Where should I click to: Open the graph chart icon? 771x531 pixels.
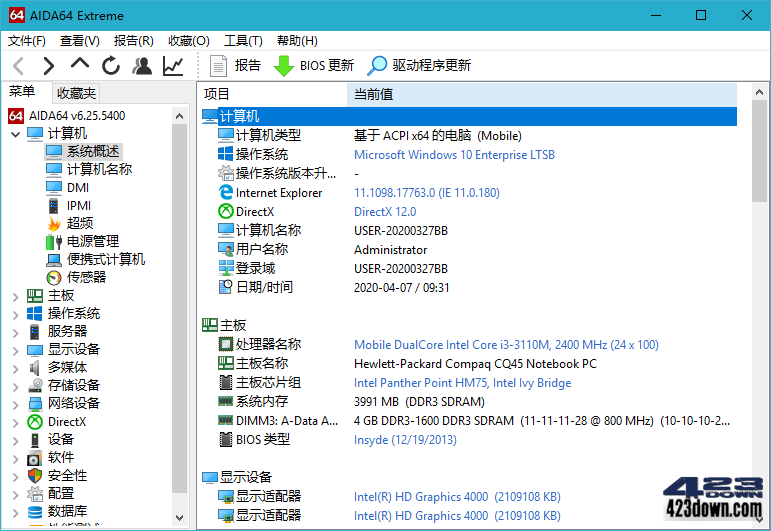173,65
